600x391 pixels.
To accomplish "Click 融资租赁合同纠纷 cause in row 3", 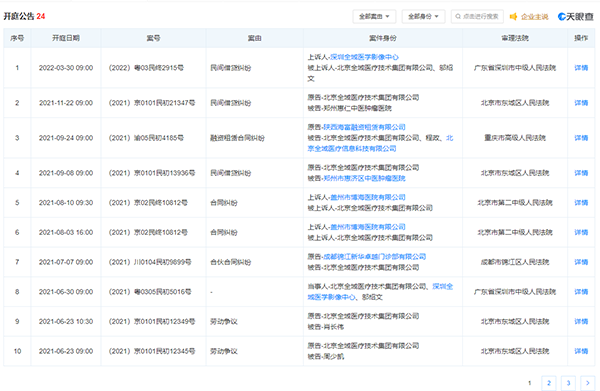I will click(x=237, y=138).
